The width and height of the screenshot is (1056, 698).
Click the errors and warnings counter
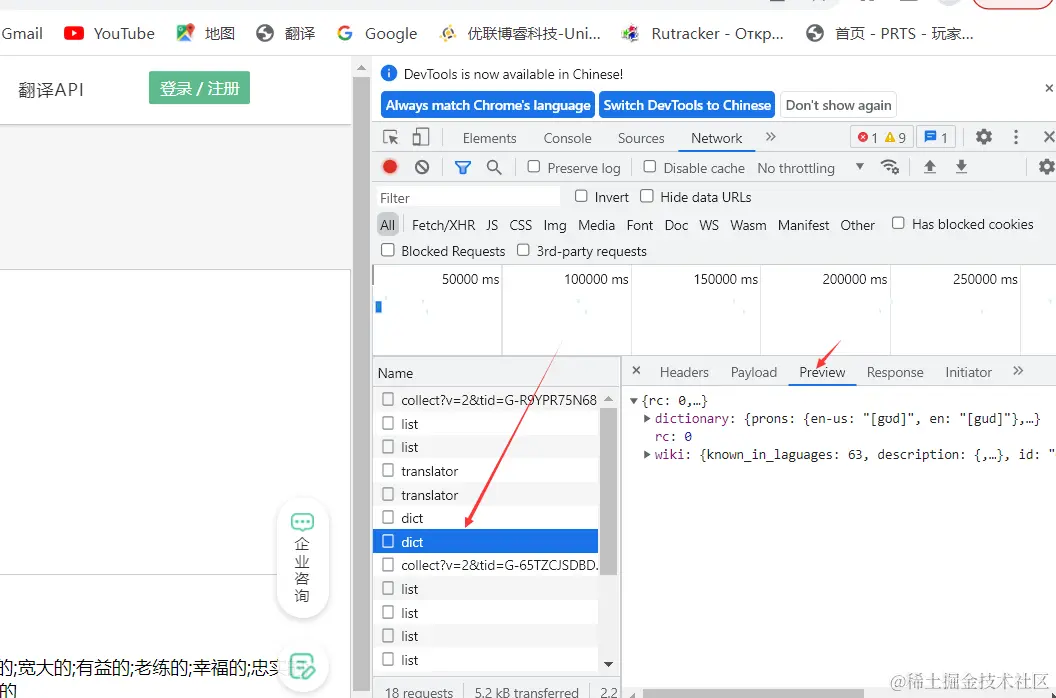882,137
